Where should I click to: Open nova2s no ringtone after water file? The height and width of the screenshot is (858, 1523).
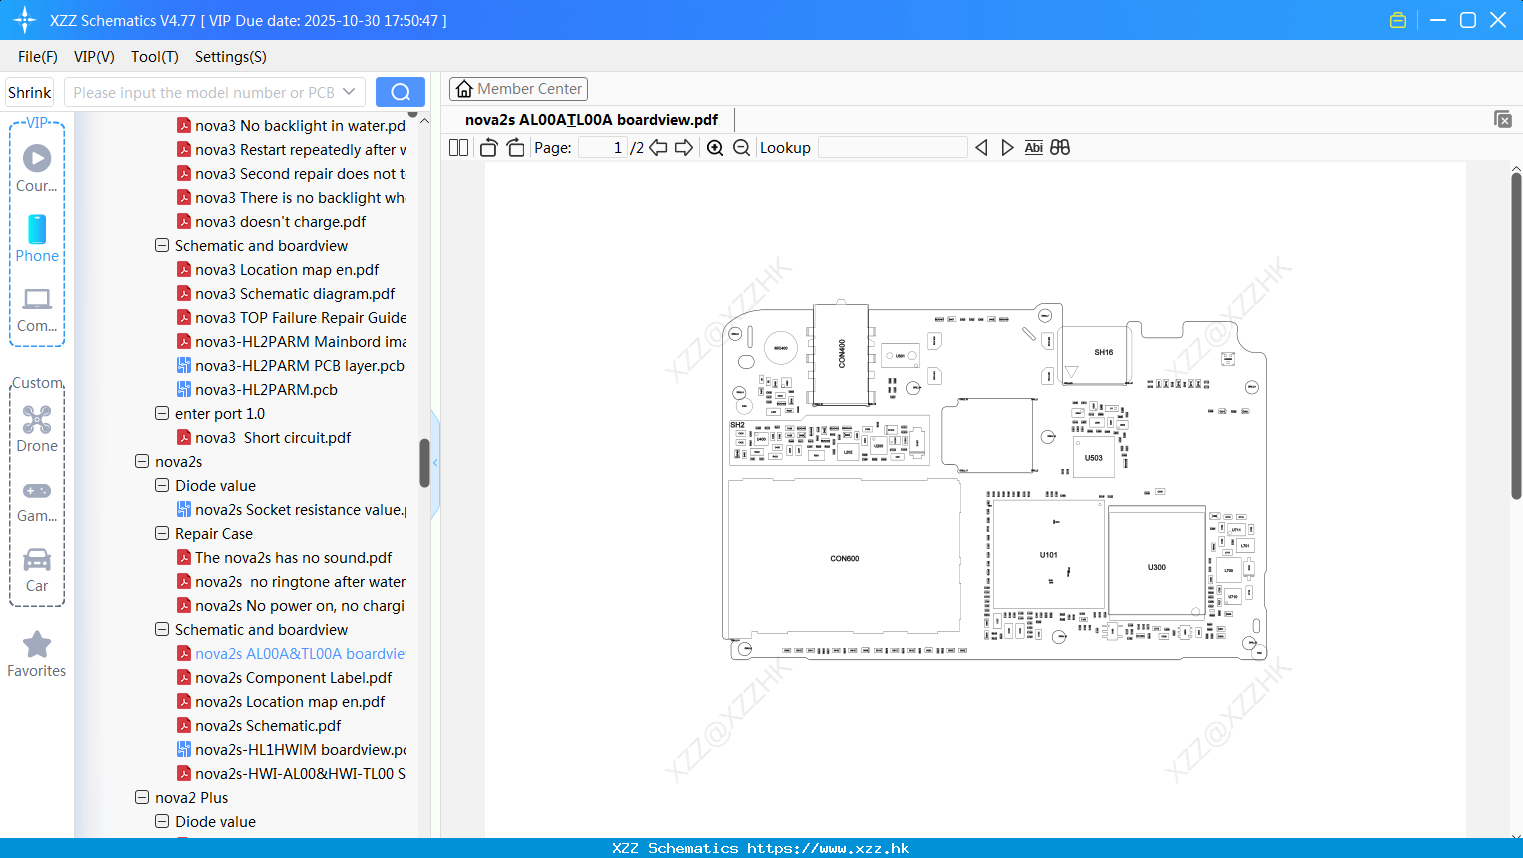click(292, 581)
